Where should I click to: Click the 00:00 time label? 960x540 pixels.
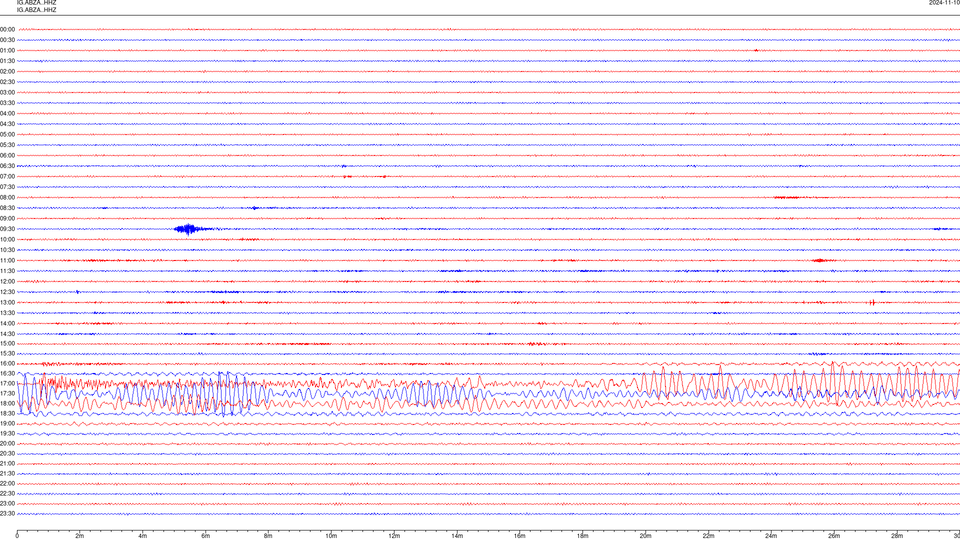point(7,29)
